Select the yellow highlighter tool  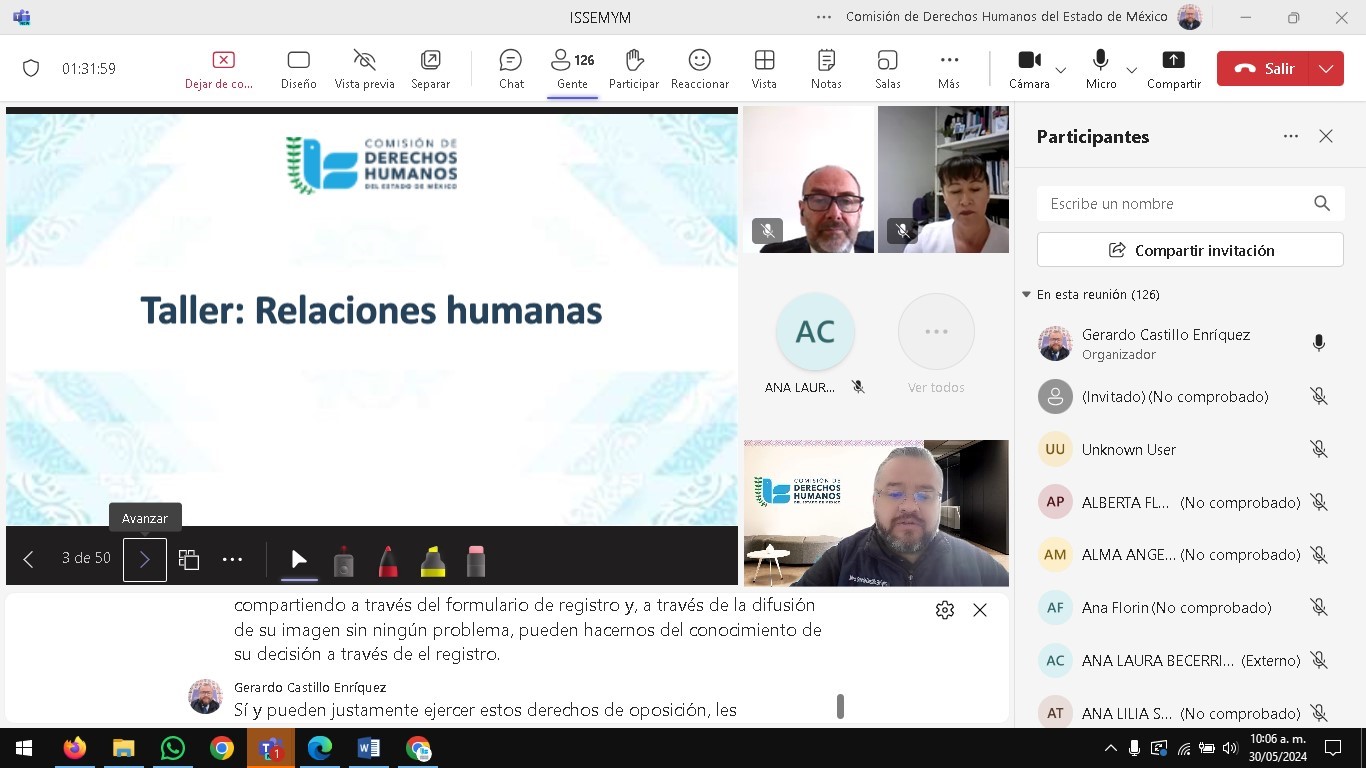[433, 561]
